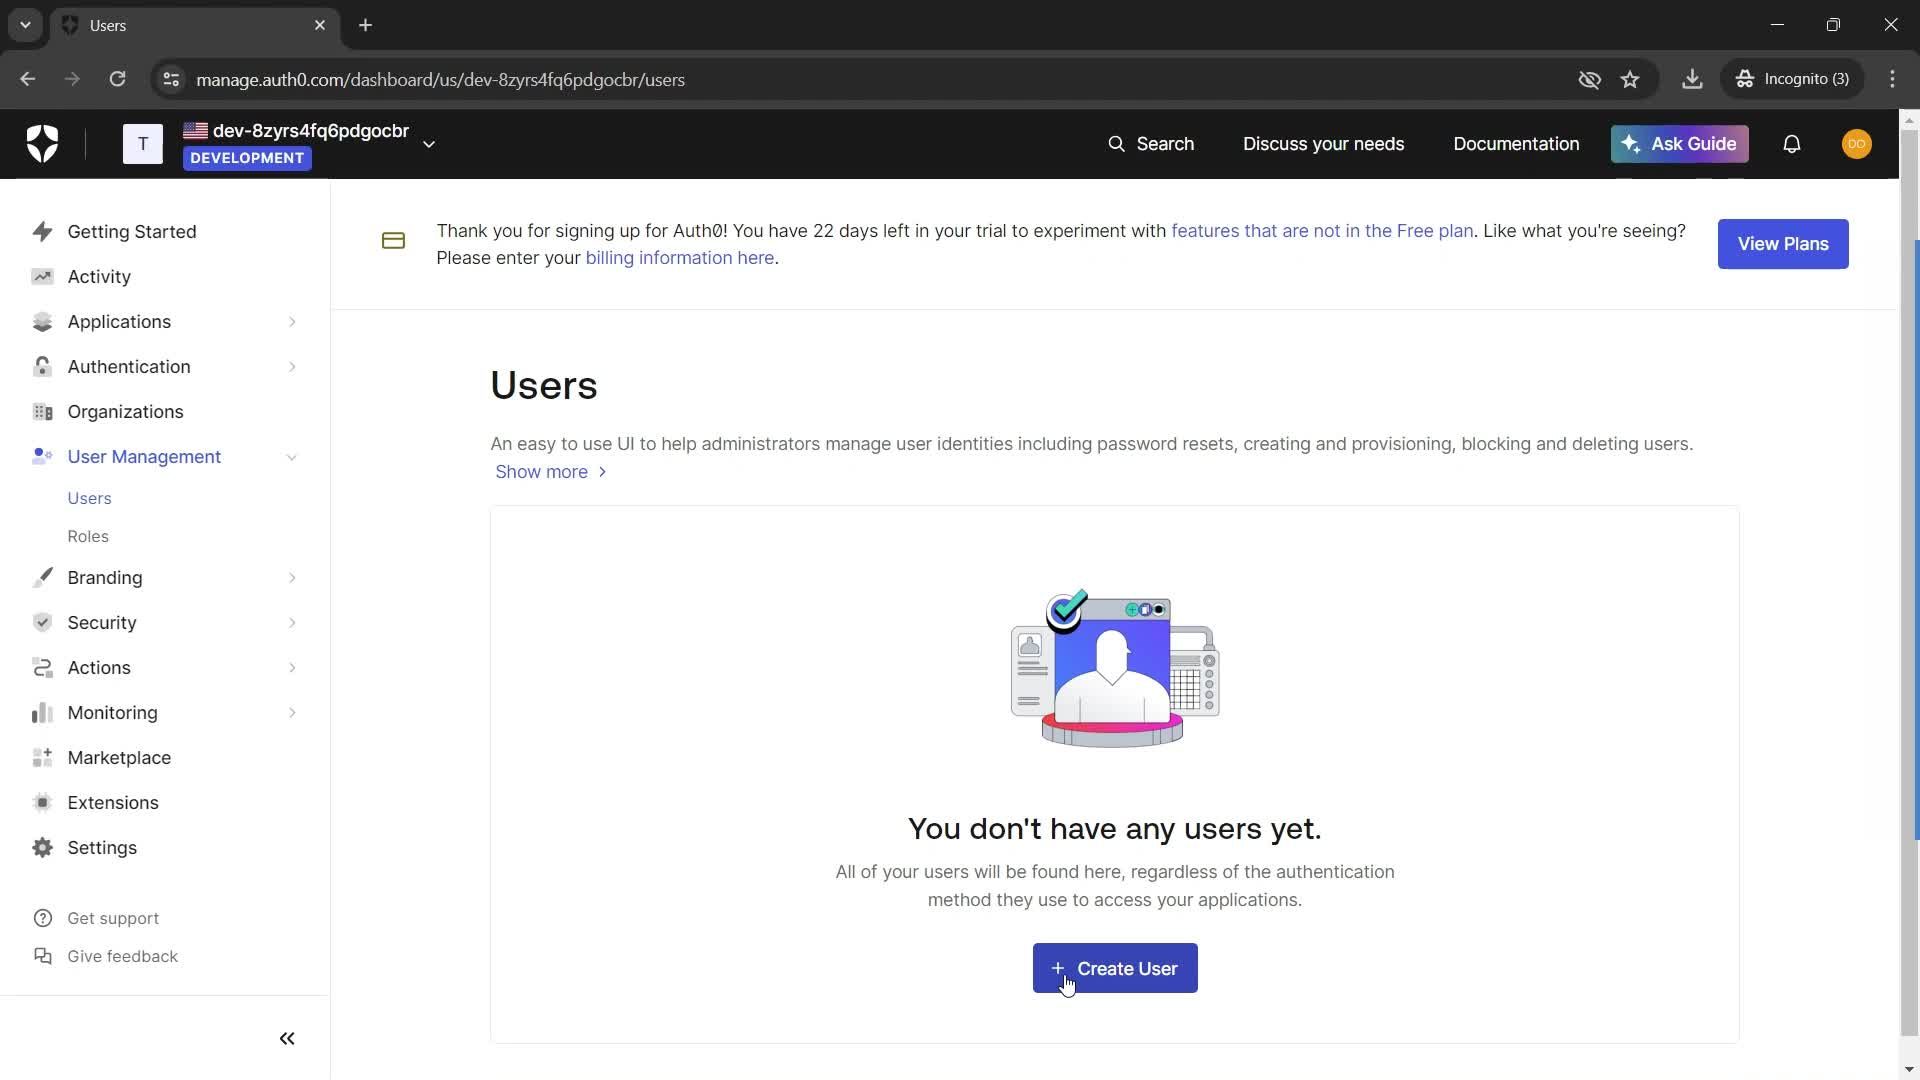This screenshot has height=1080, width=1920.
Task: Open the user profile avatar menu
Action: (x=1857, y=144)
